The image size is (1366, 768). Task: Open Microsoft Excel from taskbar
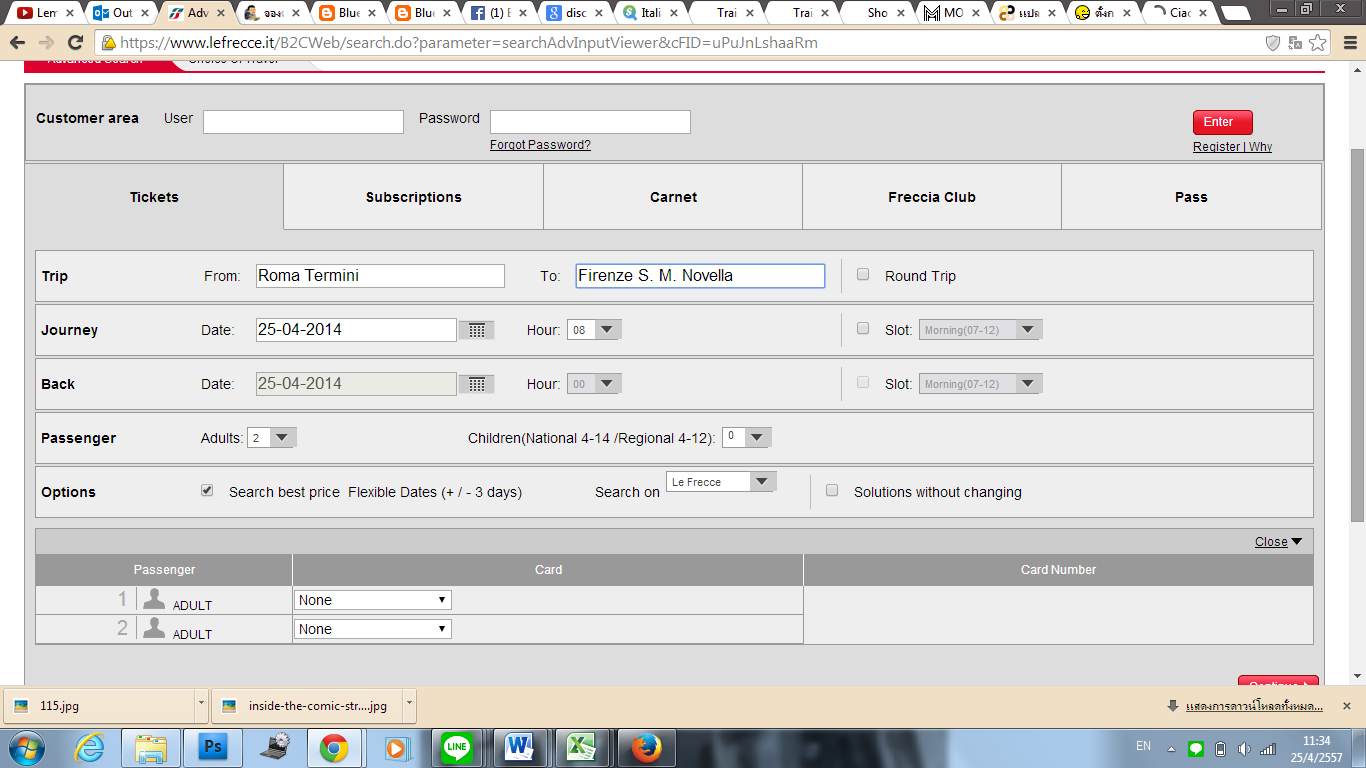[582, 747]
